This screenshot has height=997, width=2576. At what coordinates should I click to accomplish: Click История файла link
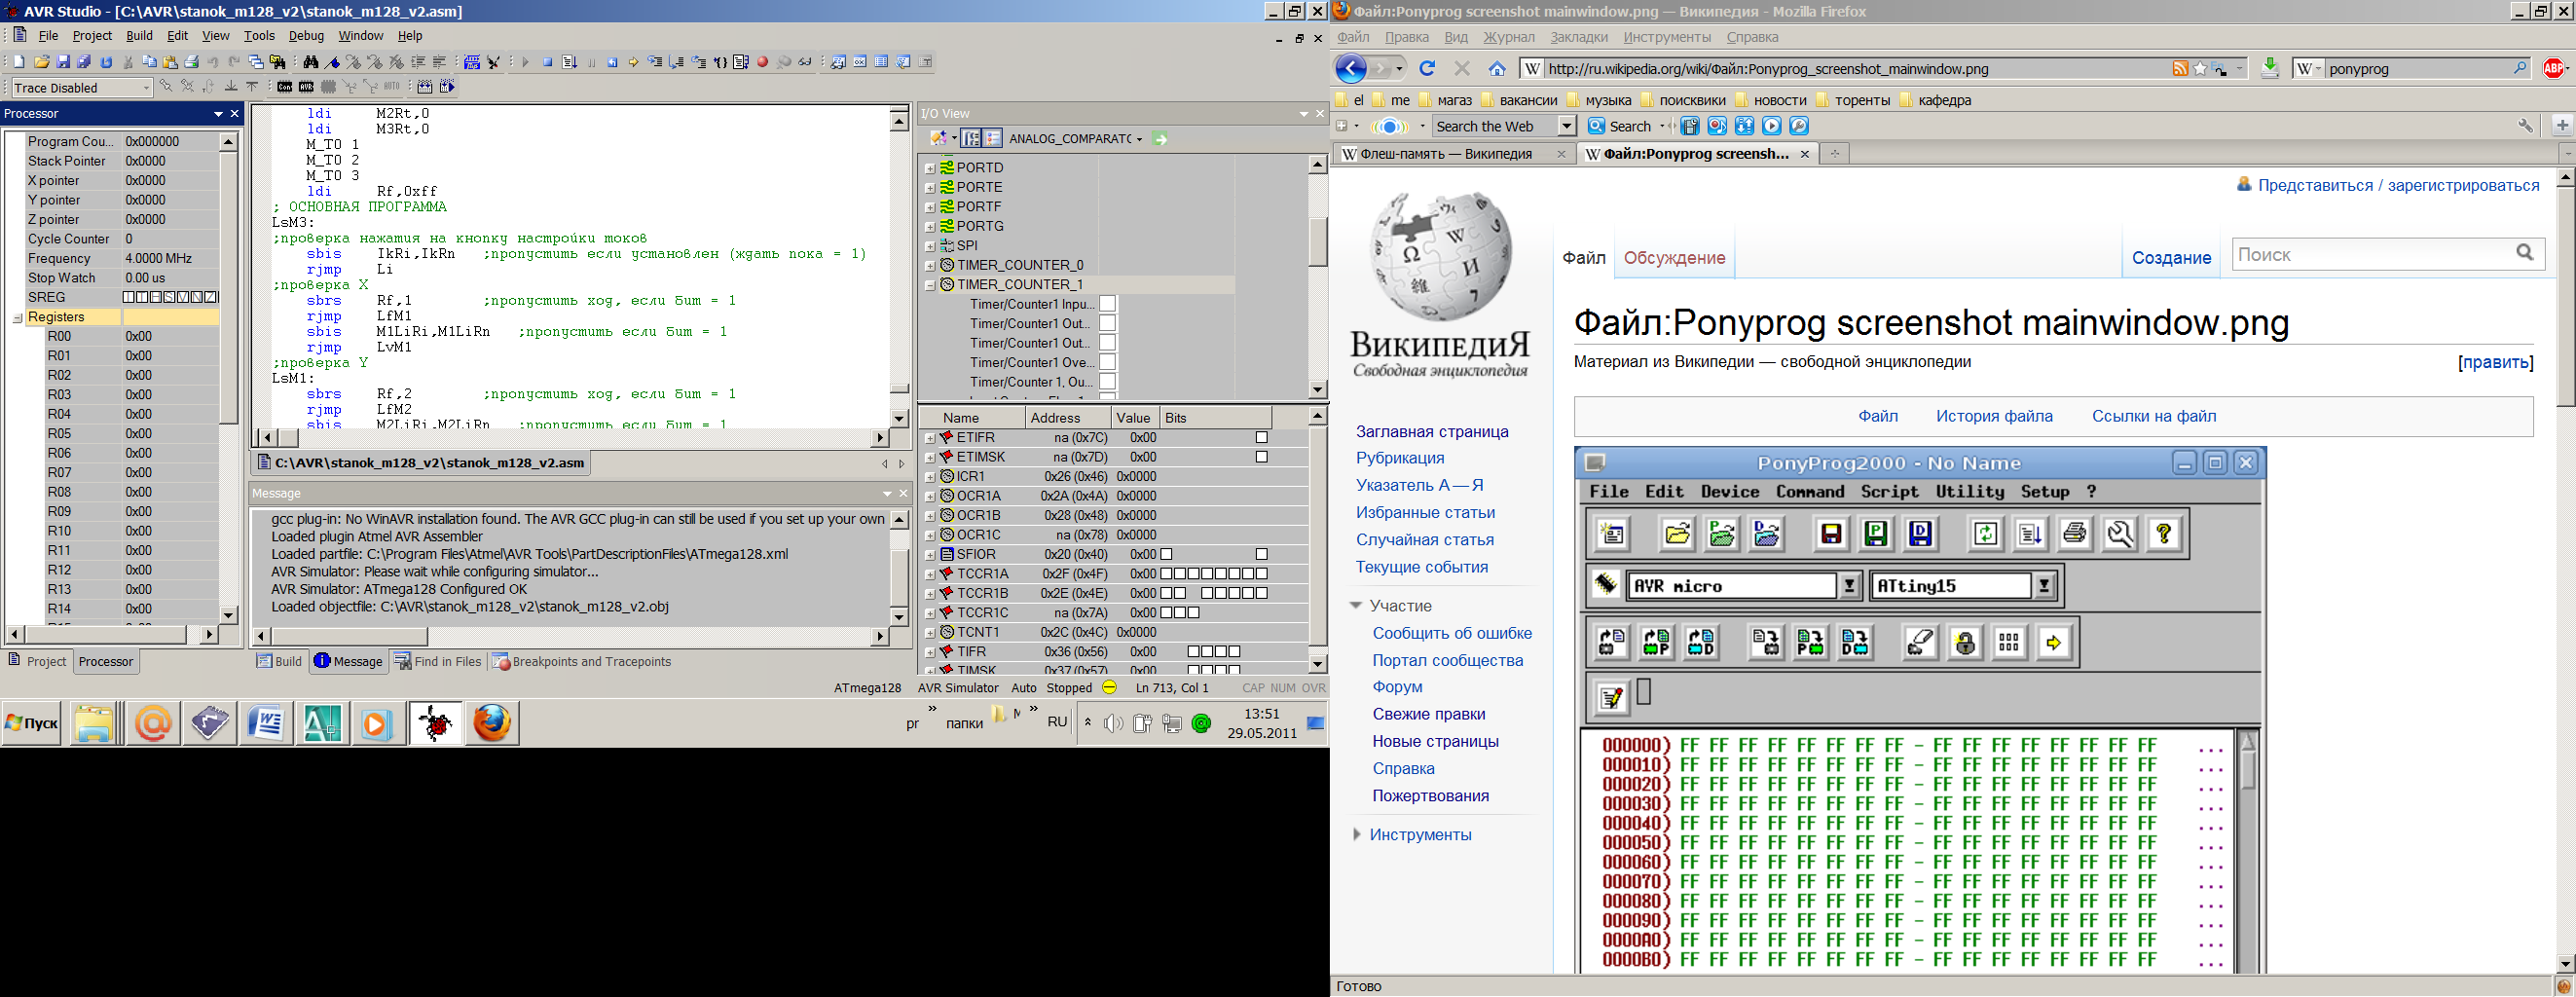1994,416
